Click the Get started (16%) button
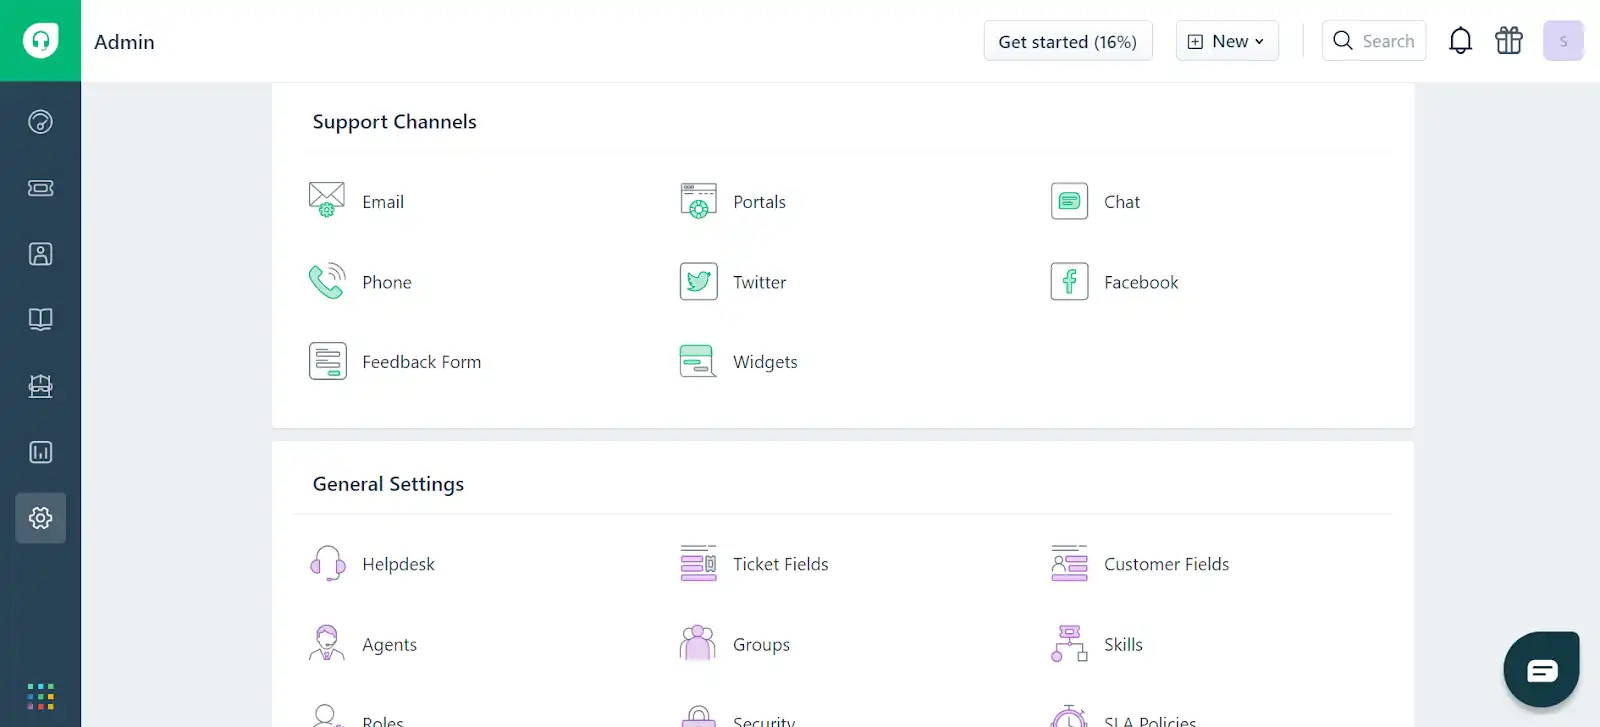The image size is (1600, 727). point(1068,41)
